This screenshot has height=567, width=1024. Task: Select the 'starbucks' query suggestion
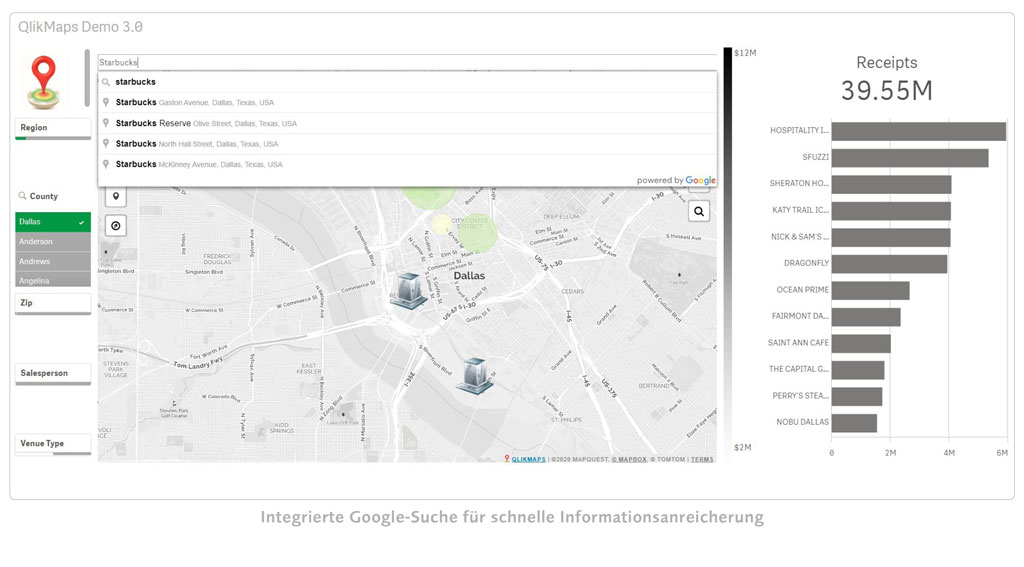408,82
